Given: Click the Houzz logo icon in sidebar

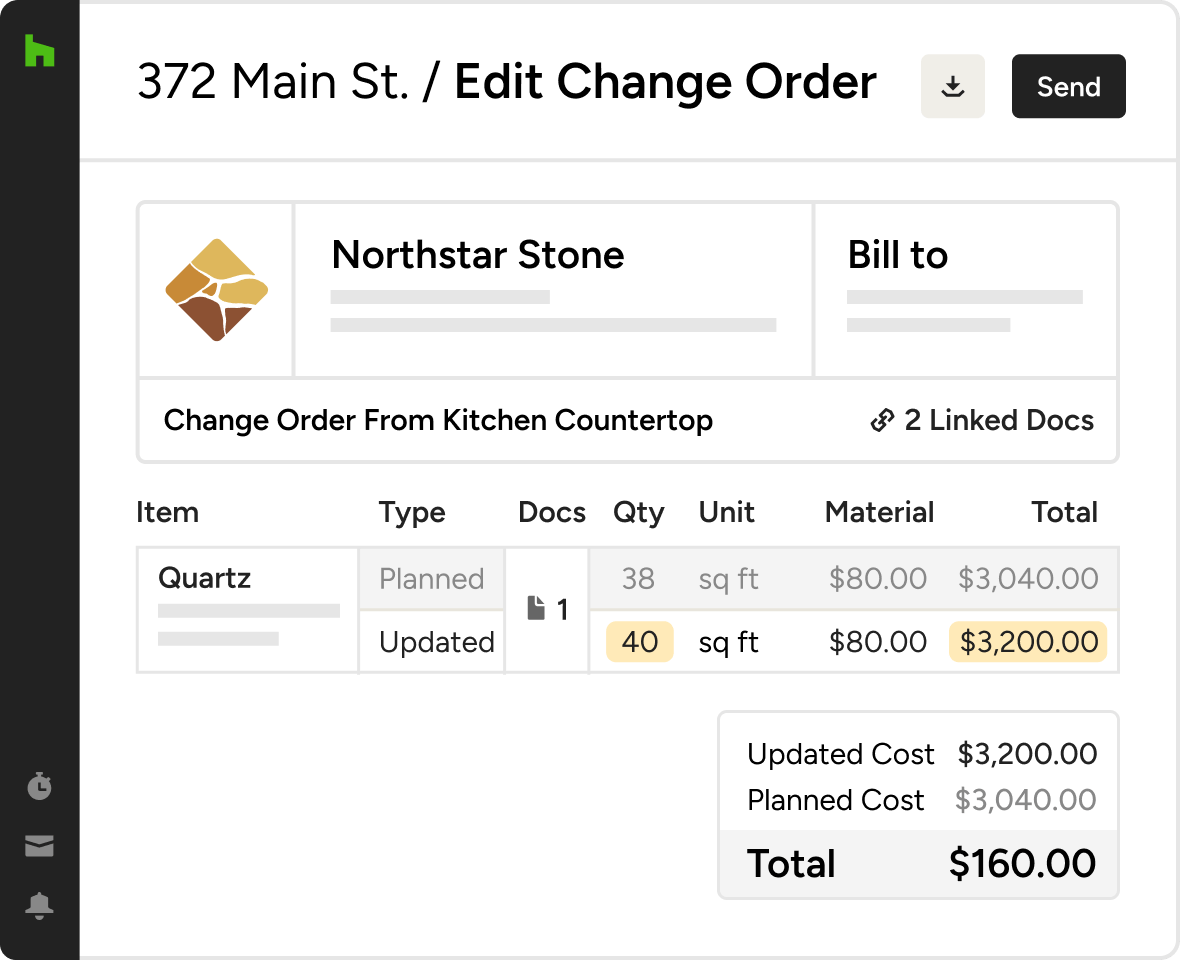Looking at the screenshot, I should coord(39,51).
